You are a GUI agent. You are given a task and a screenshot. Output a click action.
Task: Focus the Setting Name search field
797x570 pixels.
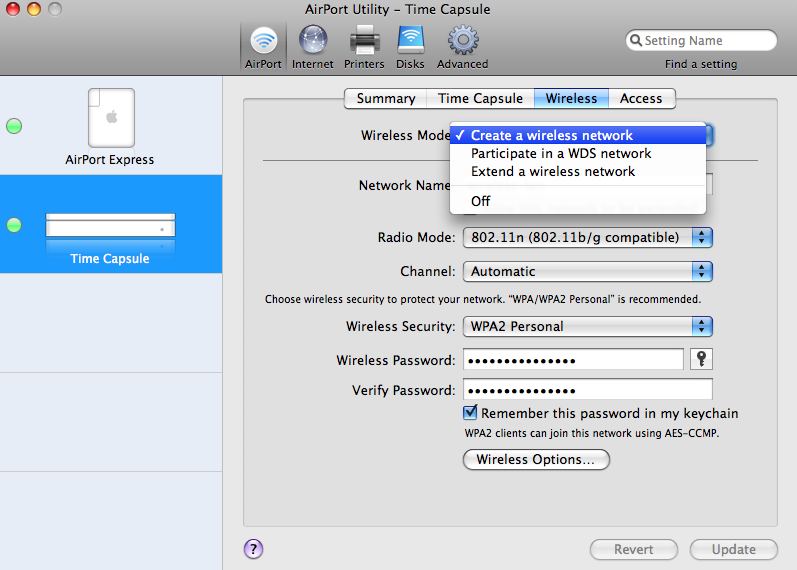click(701, 40)
